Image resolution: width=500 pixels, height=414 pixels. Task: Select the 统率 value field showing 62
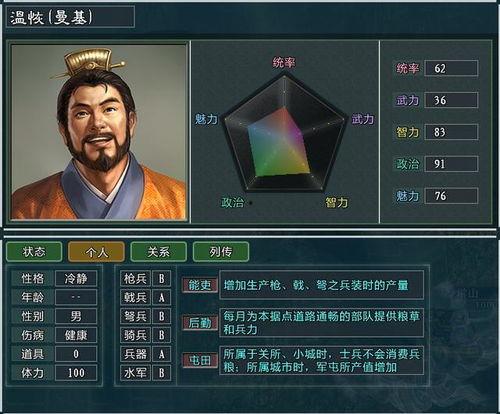click(x=451, y=68)
